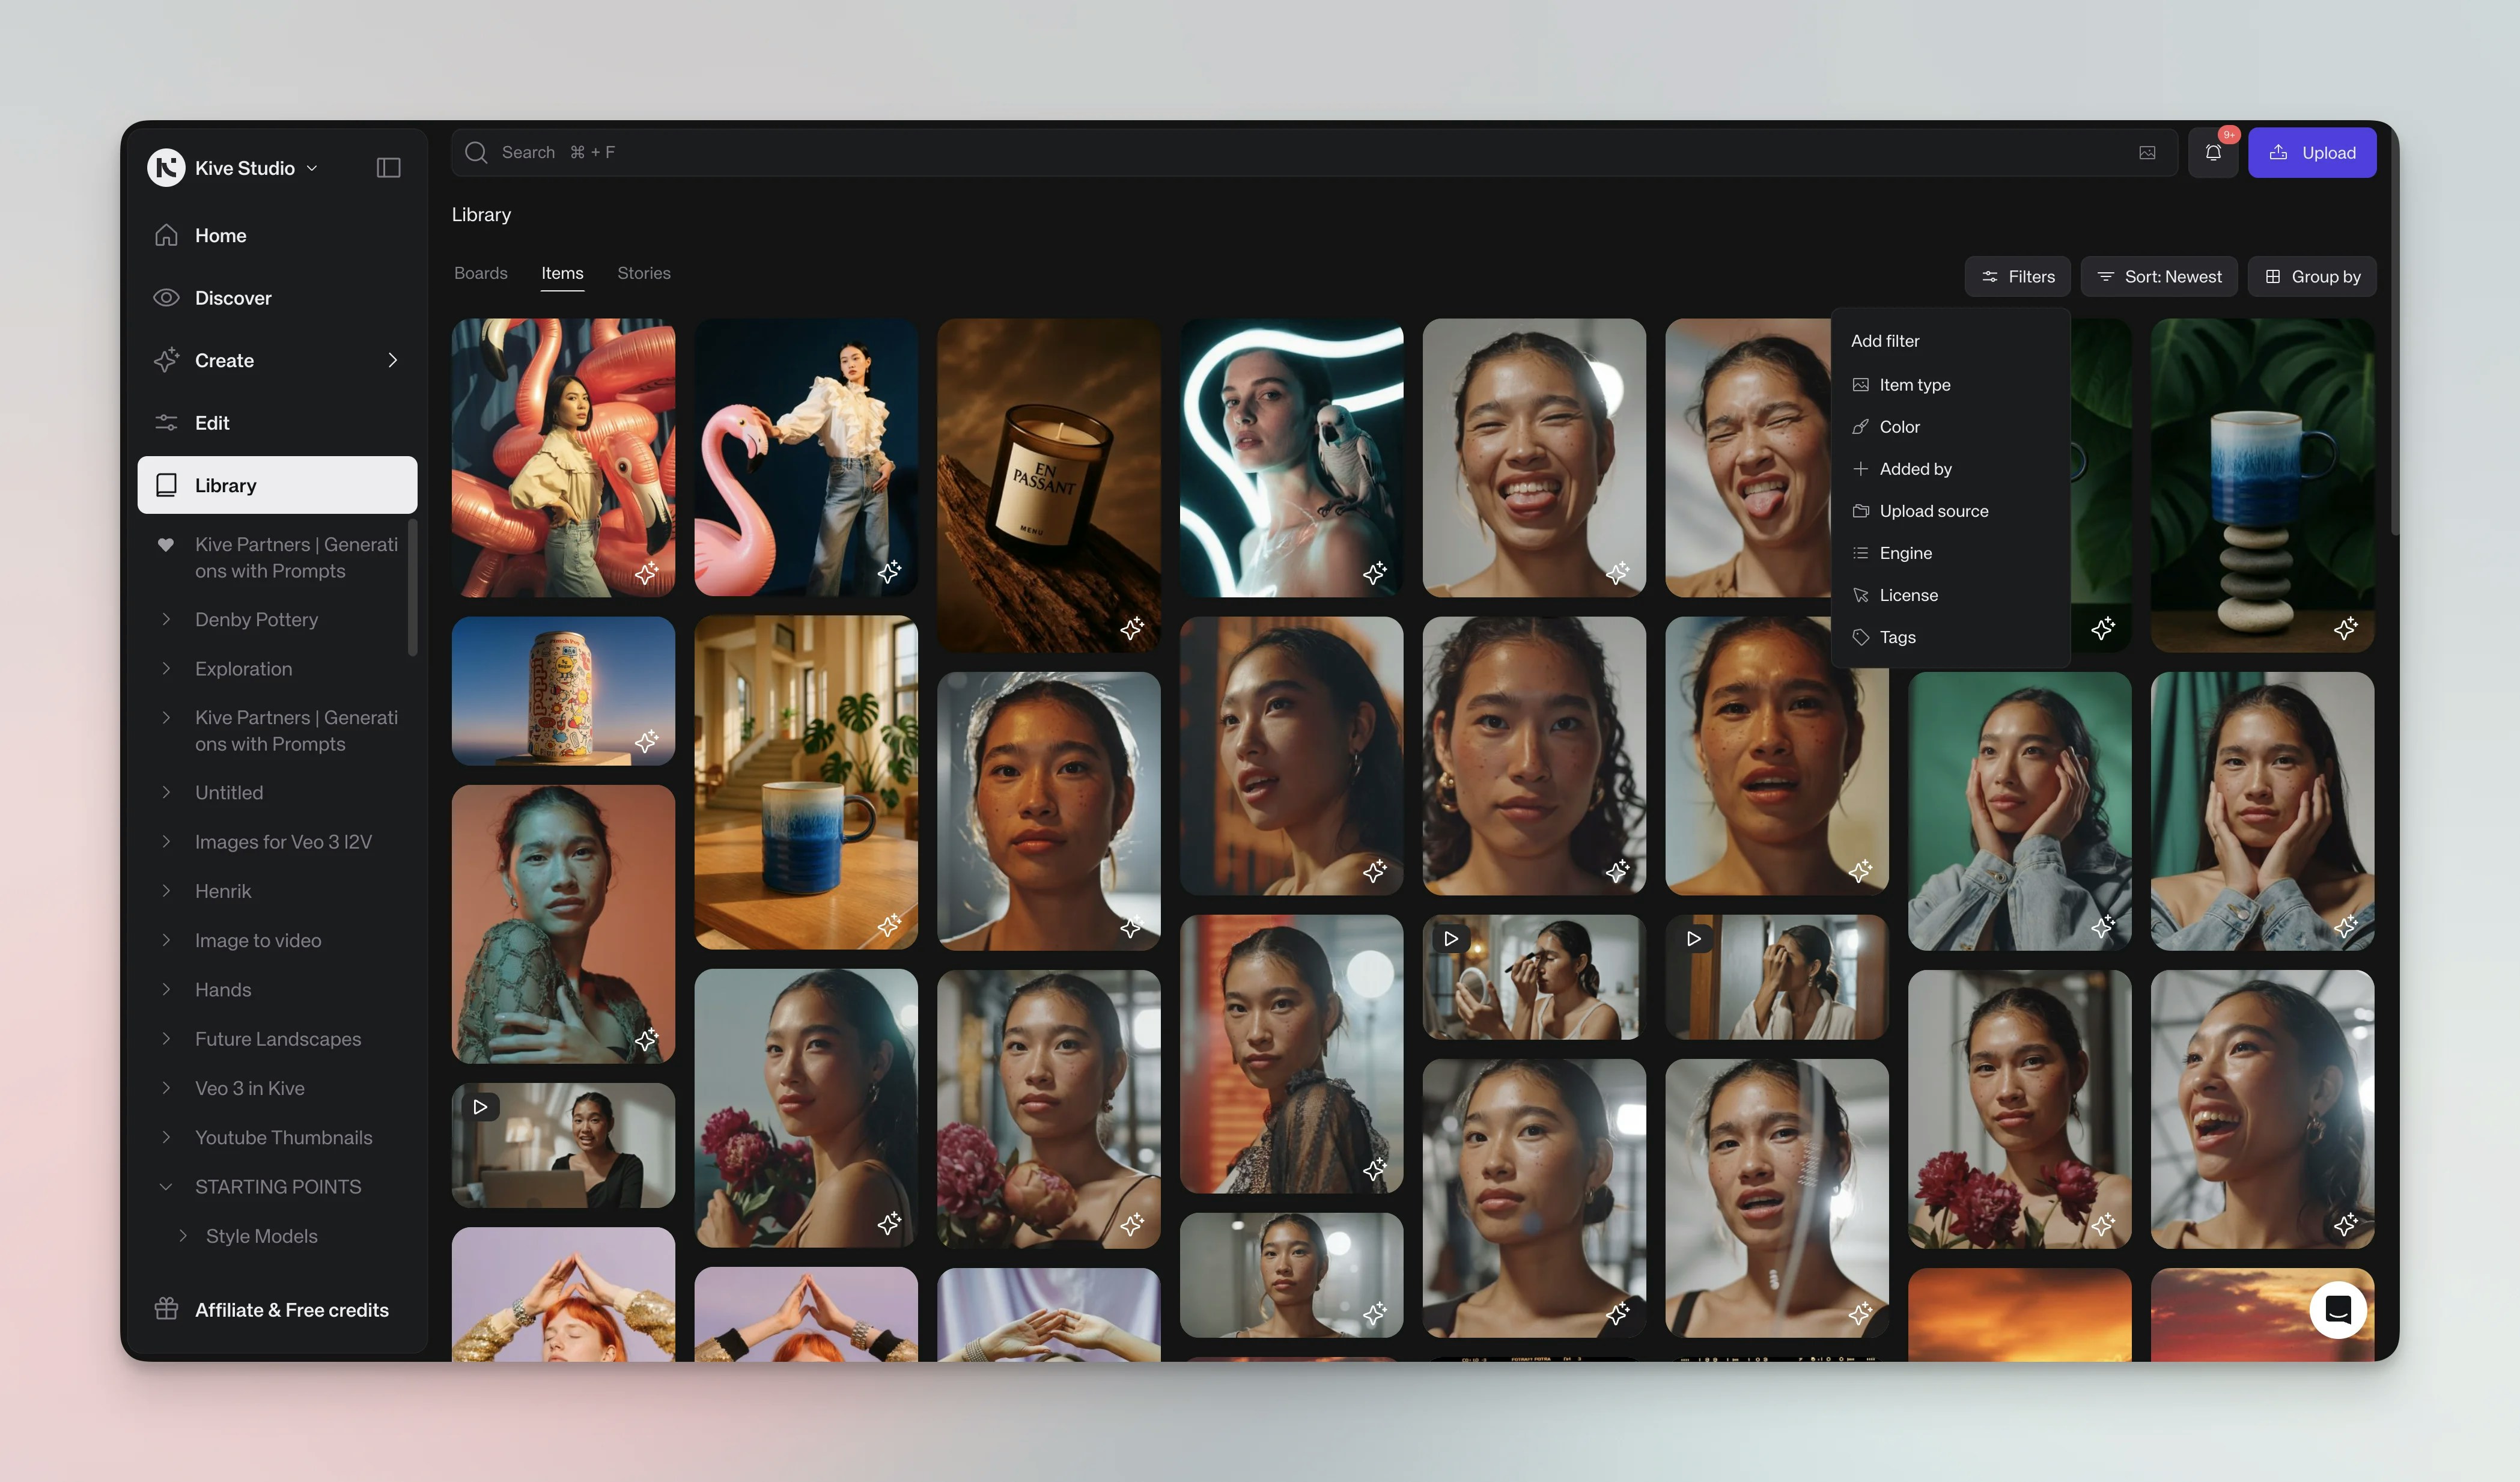Open Affiliate & Free credits gift icon
The height and width of the screenshot is (1482, 2520).
(x=166, y=1309)
